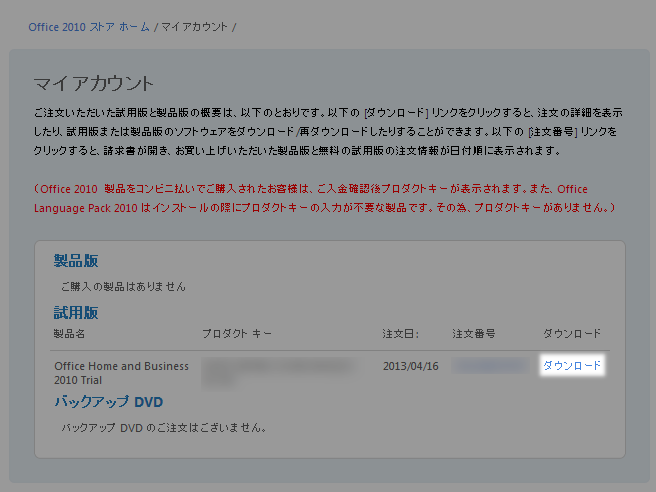656x492 pixels.
Task: Click the ダウンロード column header
Action: click(x=571, y=334)
